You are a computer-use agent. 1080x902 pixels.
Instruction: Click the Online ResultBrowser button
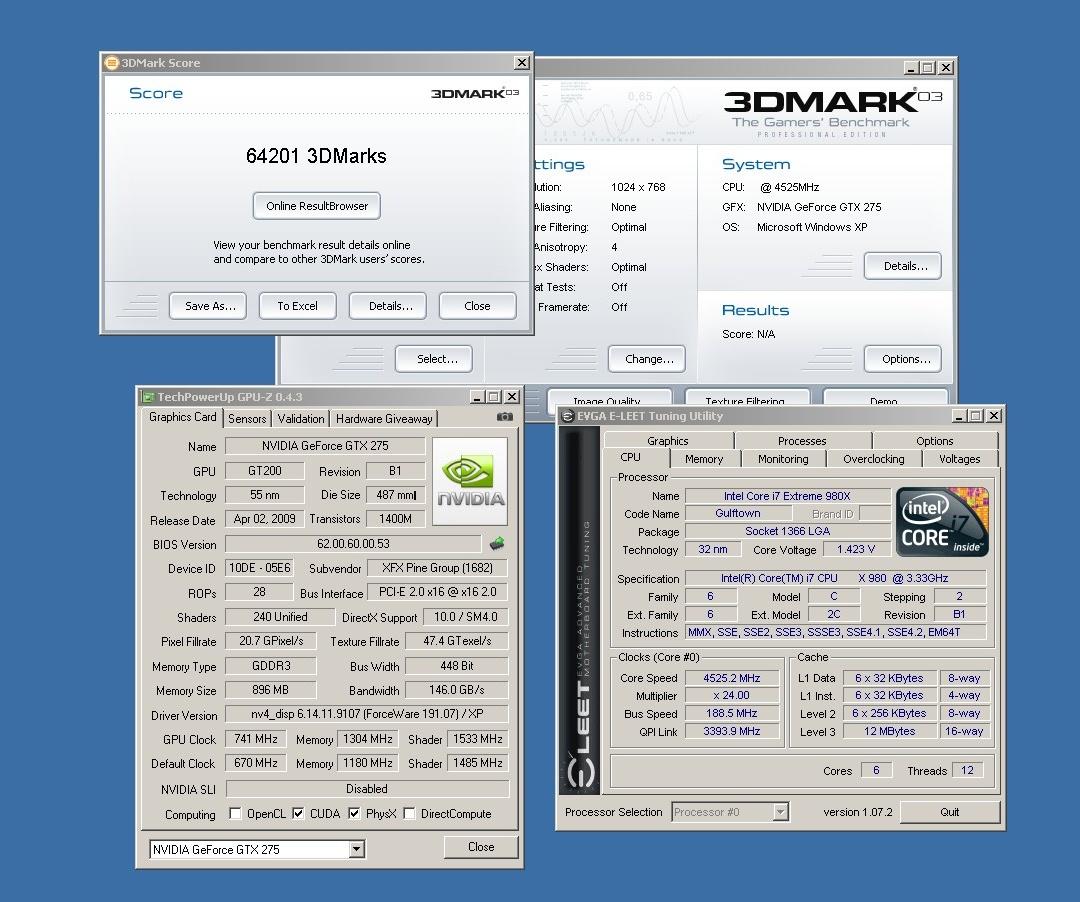coord(317,206)
